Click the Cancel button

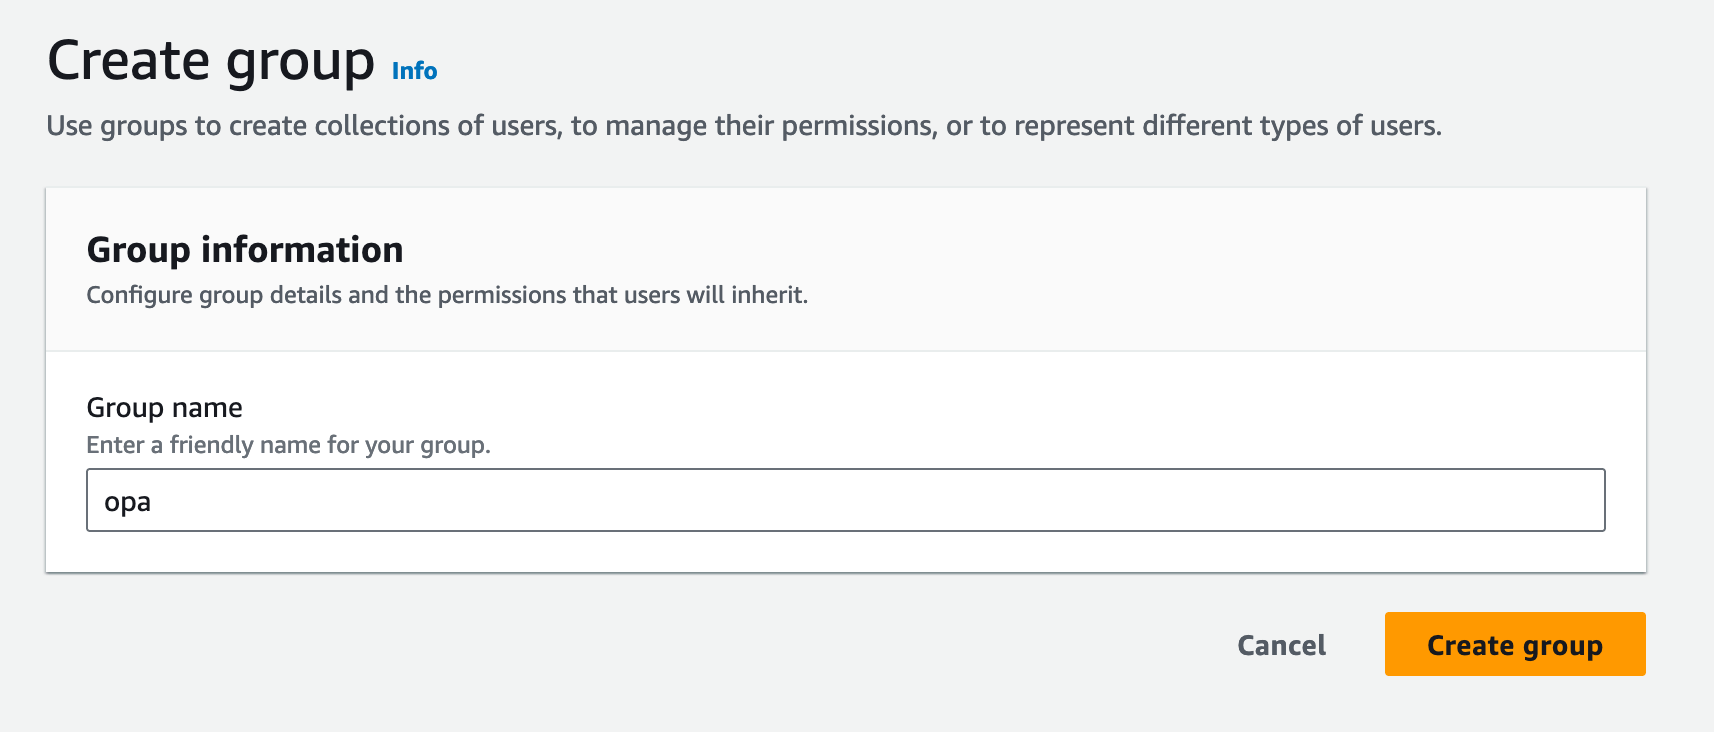click(x=1281, y=645)
